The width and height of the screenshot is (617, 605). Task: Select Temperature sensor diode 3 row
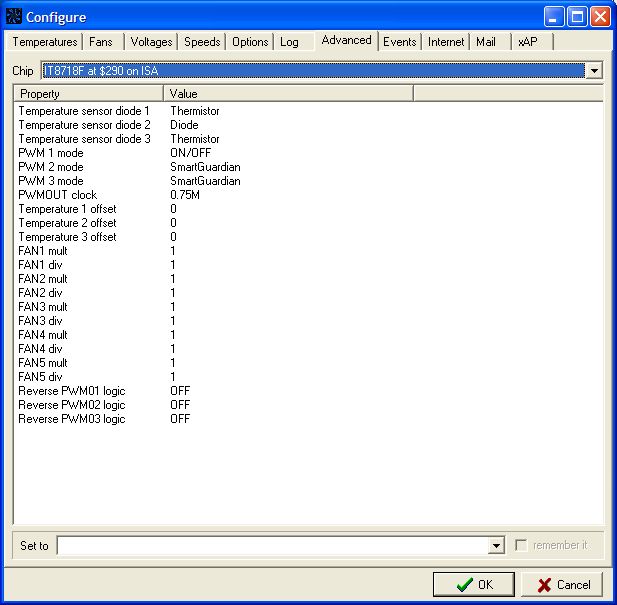pos(84,139)
